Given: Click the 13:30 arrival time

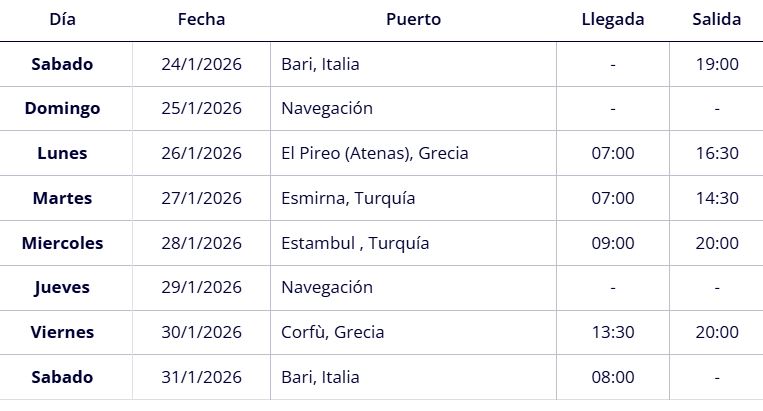Looking at the screenshot, I should point(612,332).
